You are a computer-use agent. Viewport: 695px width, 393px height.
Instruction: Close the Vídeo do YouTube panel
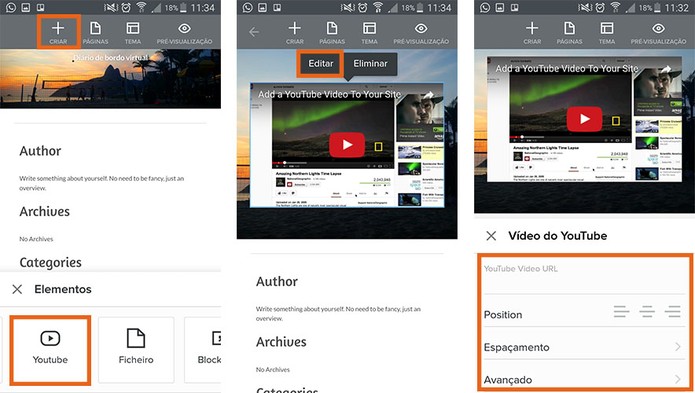(491, 236)
